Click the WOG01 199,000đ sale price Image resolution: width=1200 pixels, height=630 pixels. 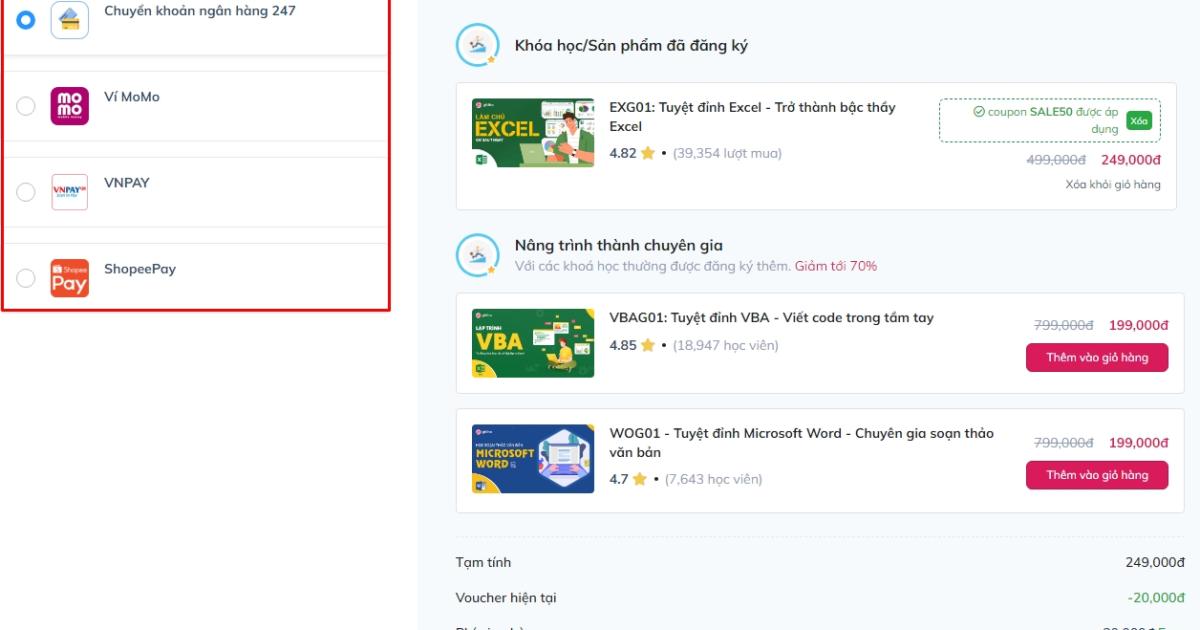tap(1139, 442)
